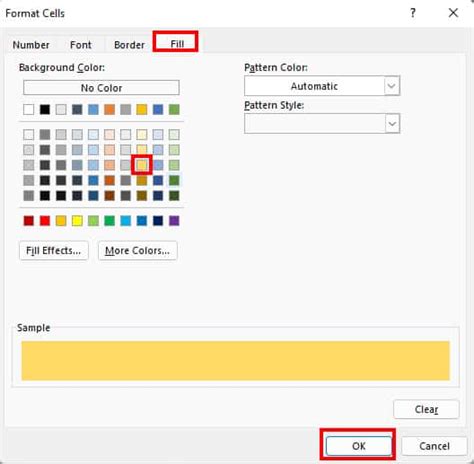Pick the light gray theme swatch in top row
Image resolution: width=474 pixels, height=464 pixels.
pyautogui.click(x=61, y=109)
